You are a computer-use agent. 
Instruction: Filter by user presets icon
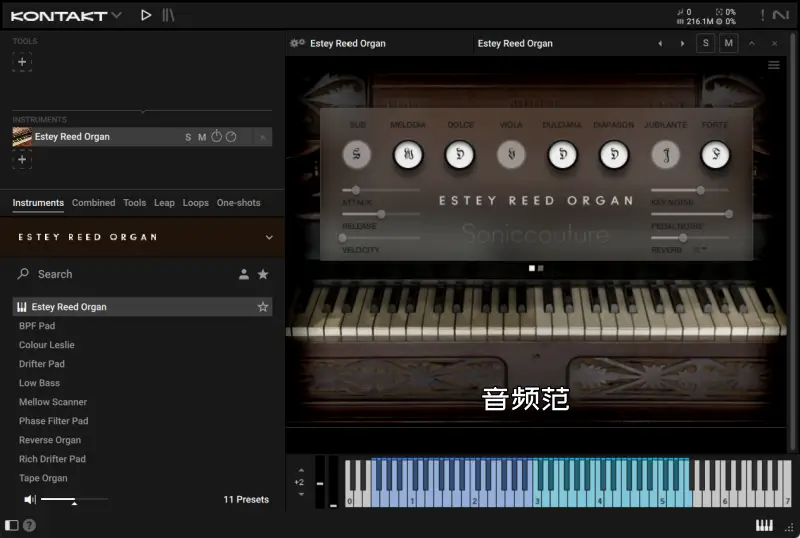[244, 274]
